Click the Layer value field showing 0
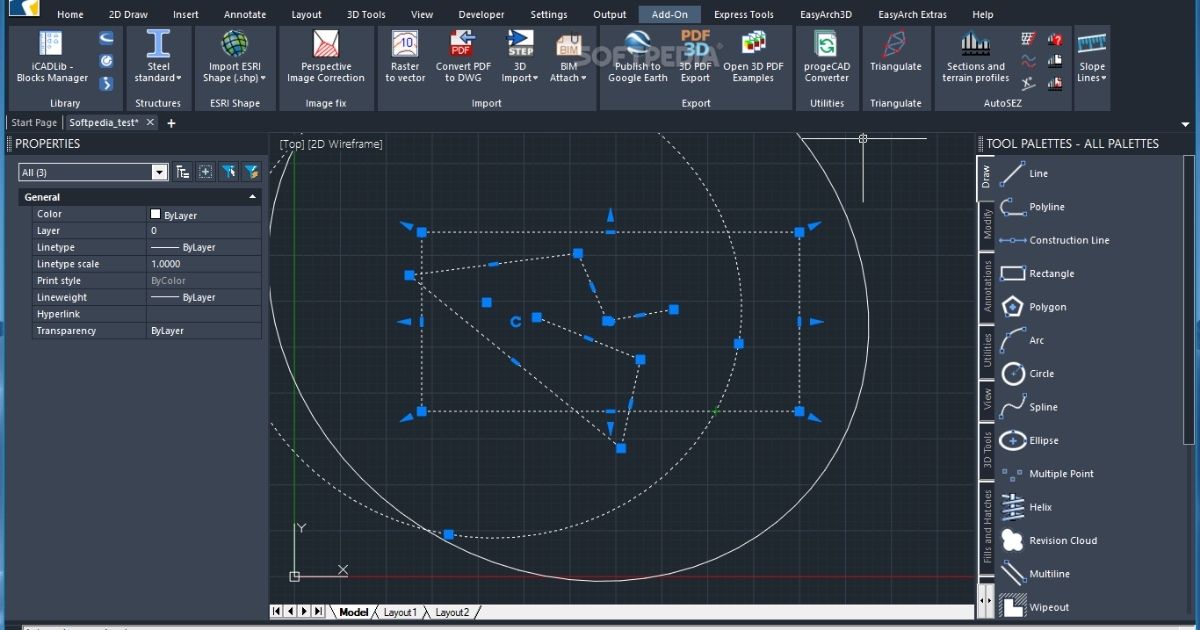 pyautogui.click(x=204, y=231)
